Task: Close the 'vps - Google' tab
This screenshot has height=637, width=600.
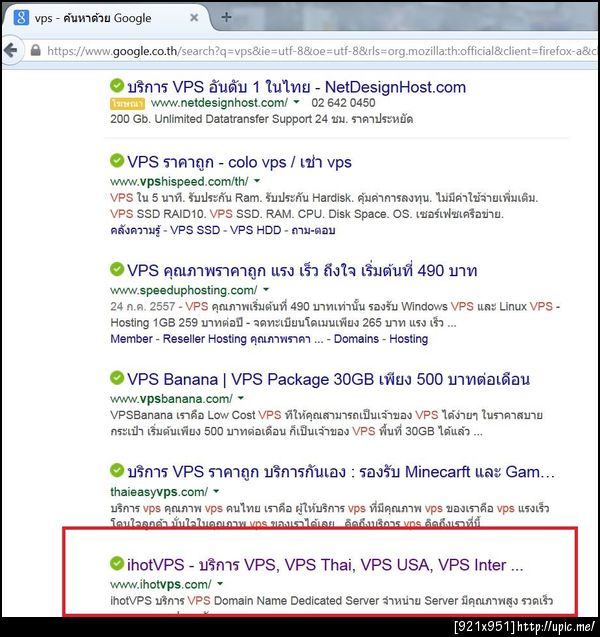Action: coord(194,17)
